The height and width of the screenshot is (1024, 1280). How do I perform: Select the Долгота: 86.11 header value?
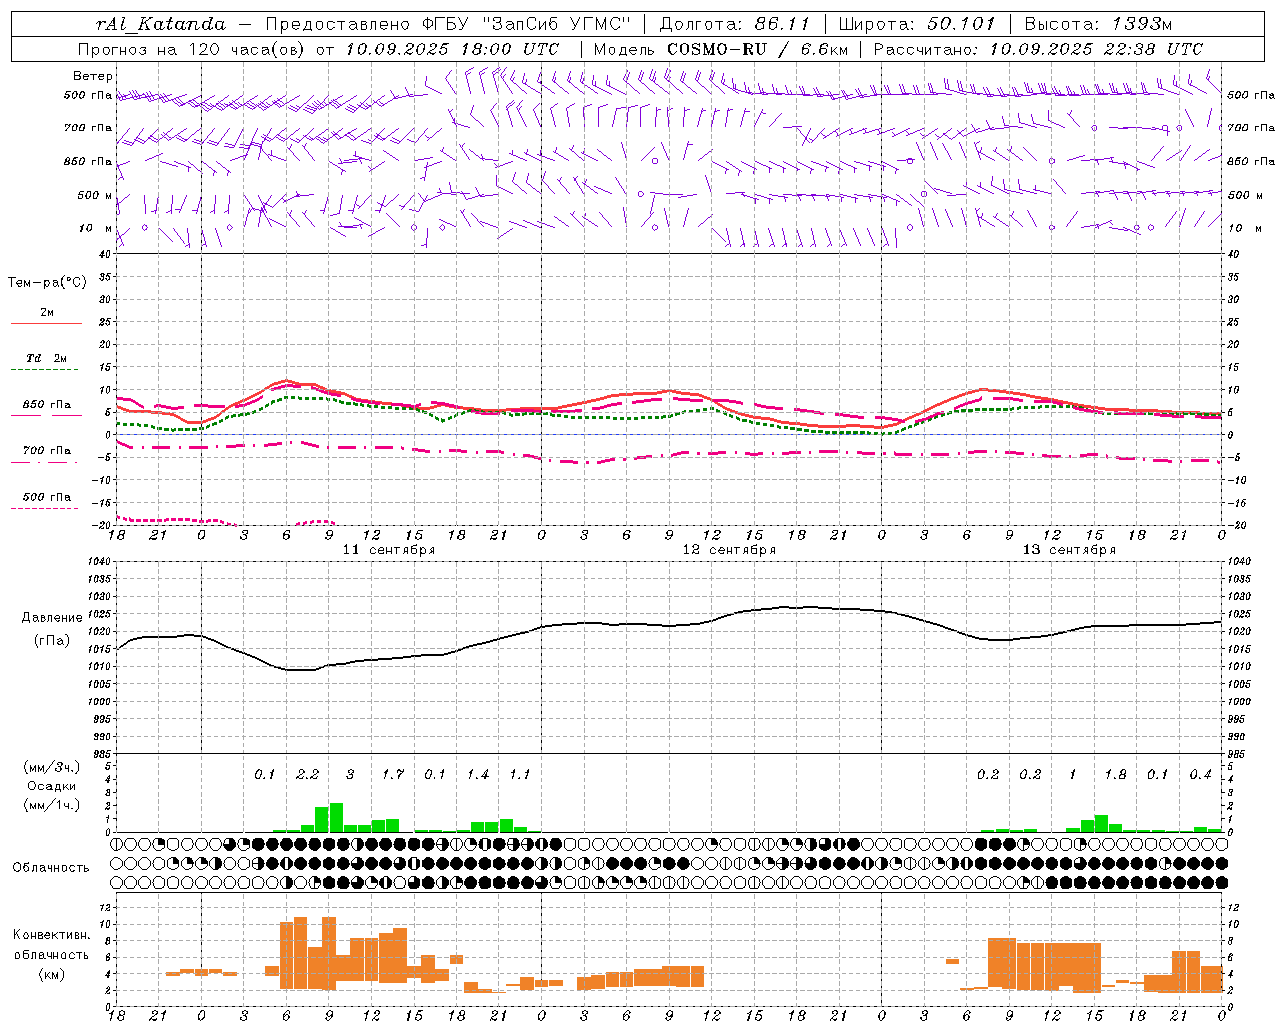pos(735,24)
